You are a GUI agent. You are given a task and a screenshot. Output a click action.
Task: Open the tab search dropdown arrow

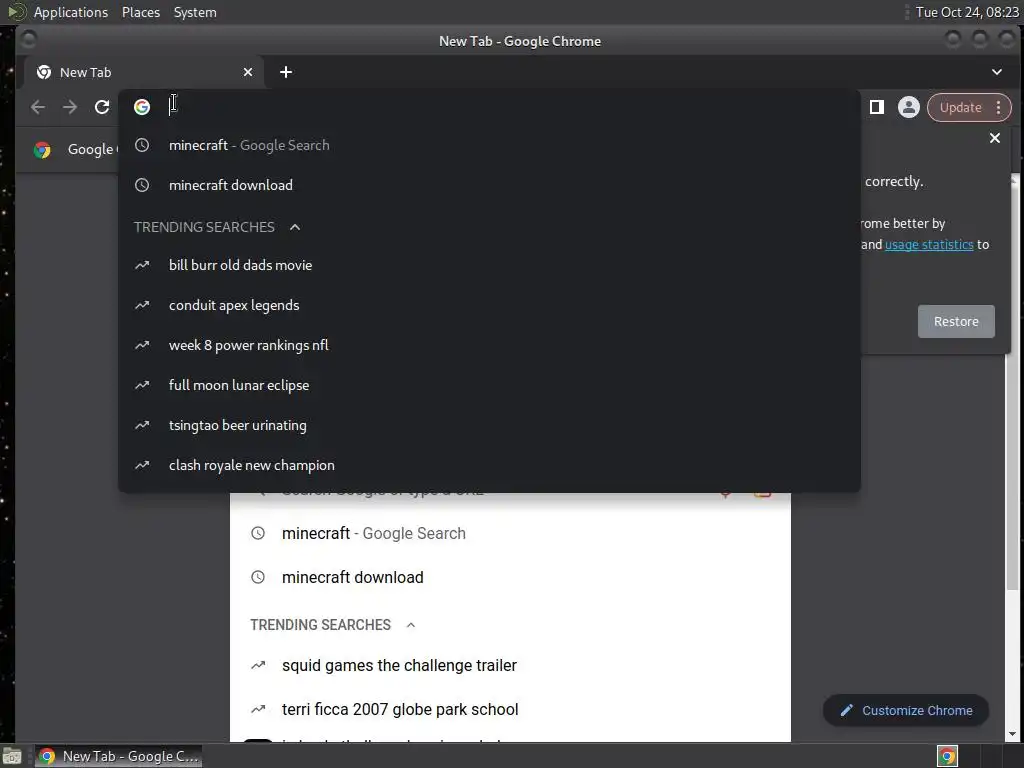click(997, 72)
